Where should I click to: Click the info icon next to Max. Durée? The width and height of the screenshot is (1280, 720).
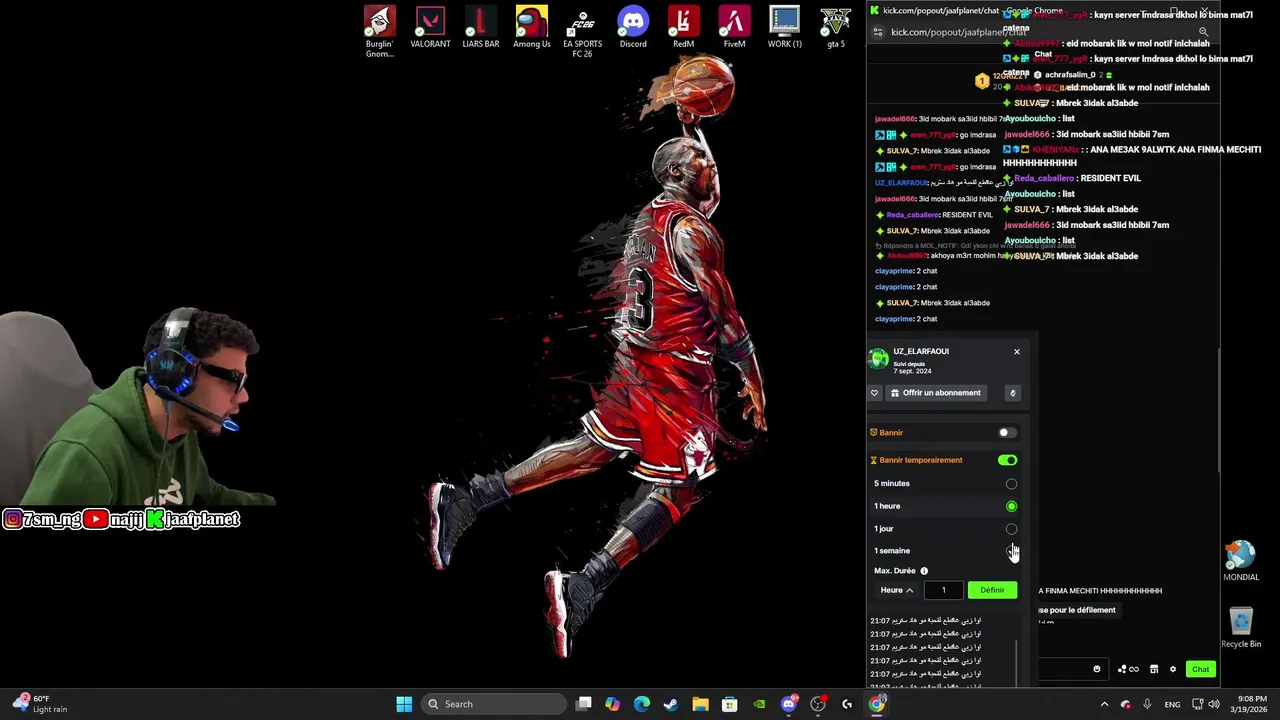[x=924, y=571]
